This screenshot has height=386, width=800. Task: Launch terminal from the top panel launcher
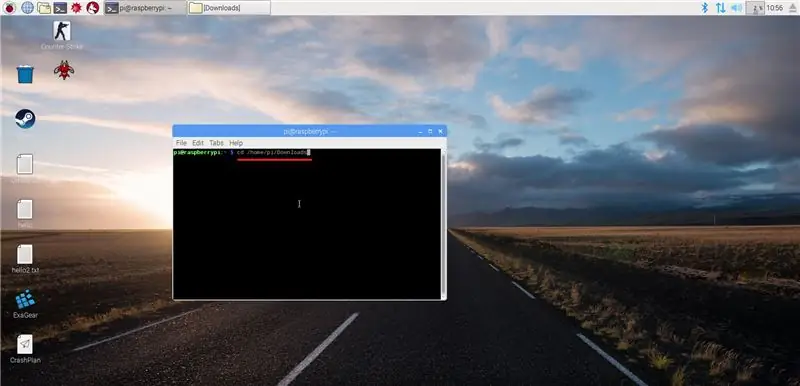pos(60,8)
